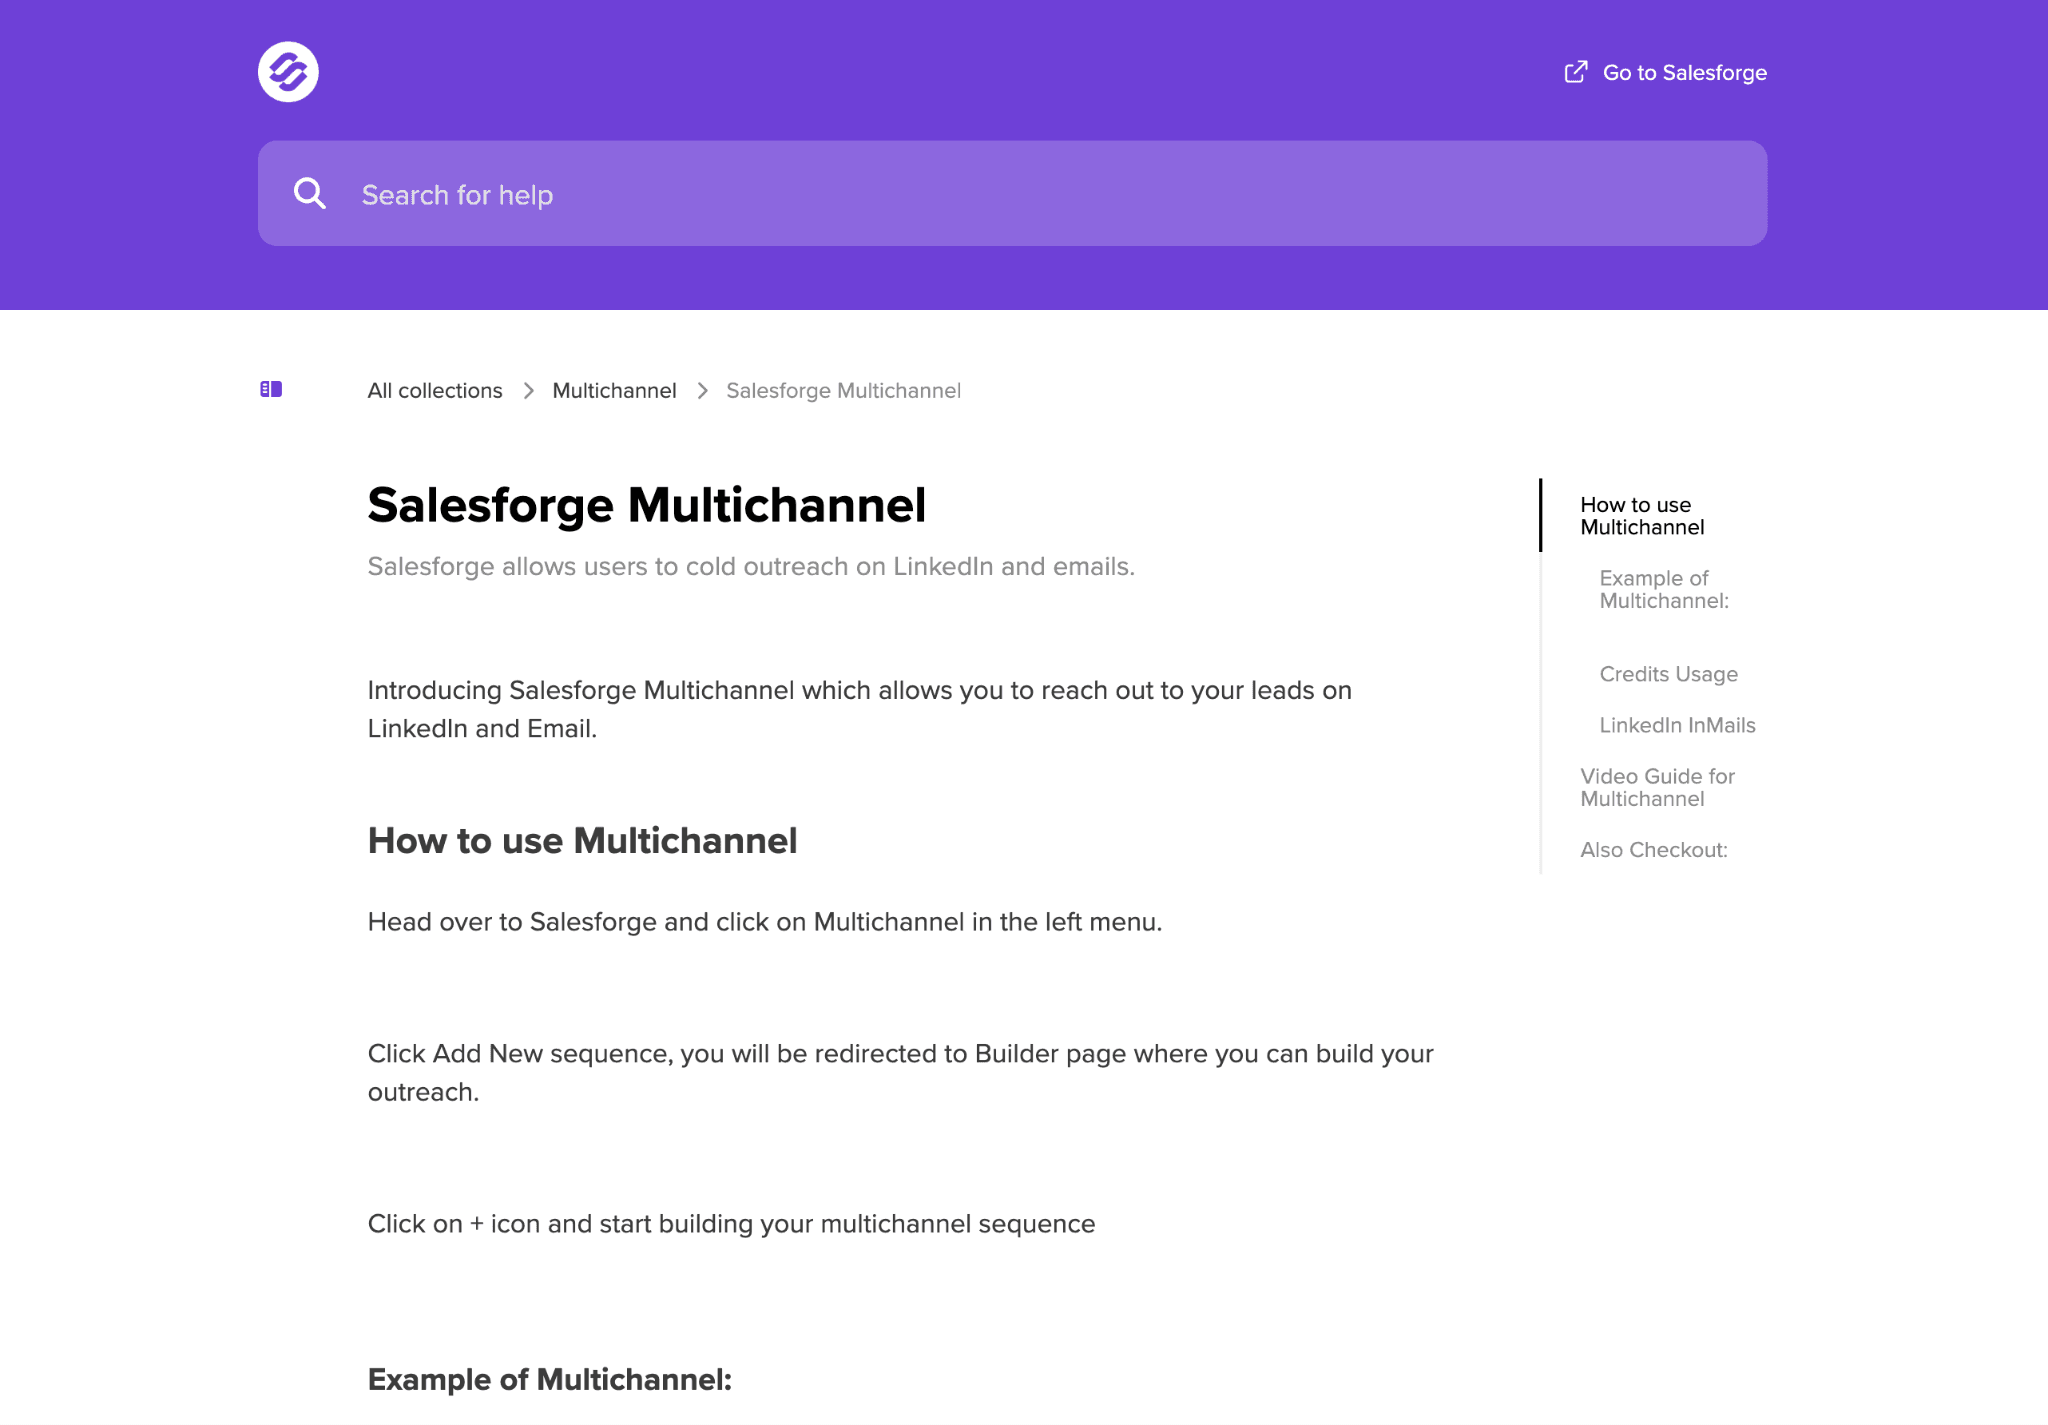The height and width of the screenshot is (1425, 2048).
Task: Click the chevron after All collections
Action: (x=528, y=391)
